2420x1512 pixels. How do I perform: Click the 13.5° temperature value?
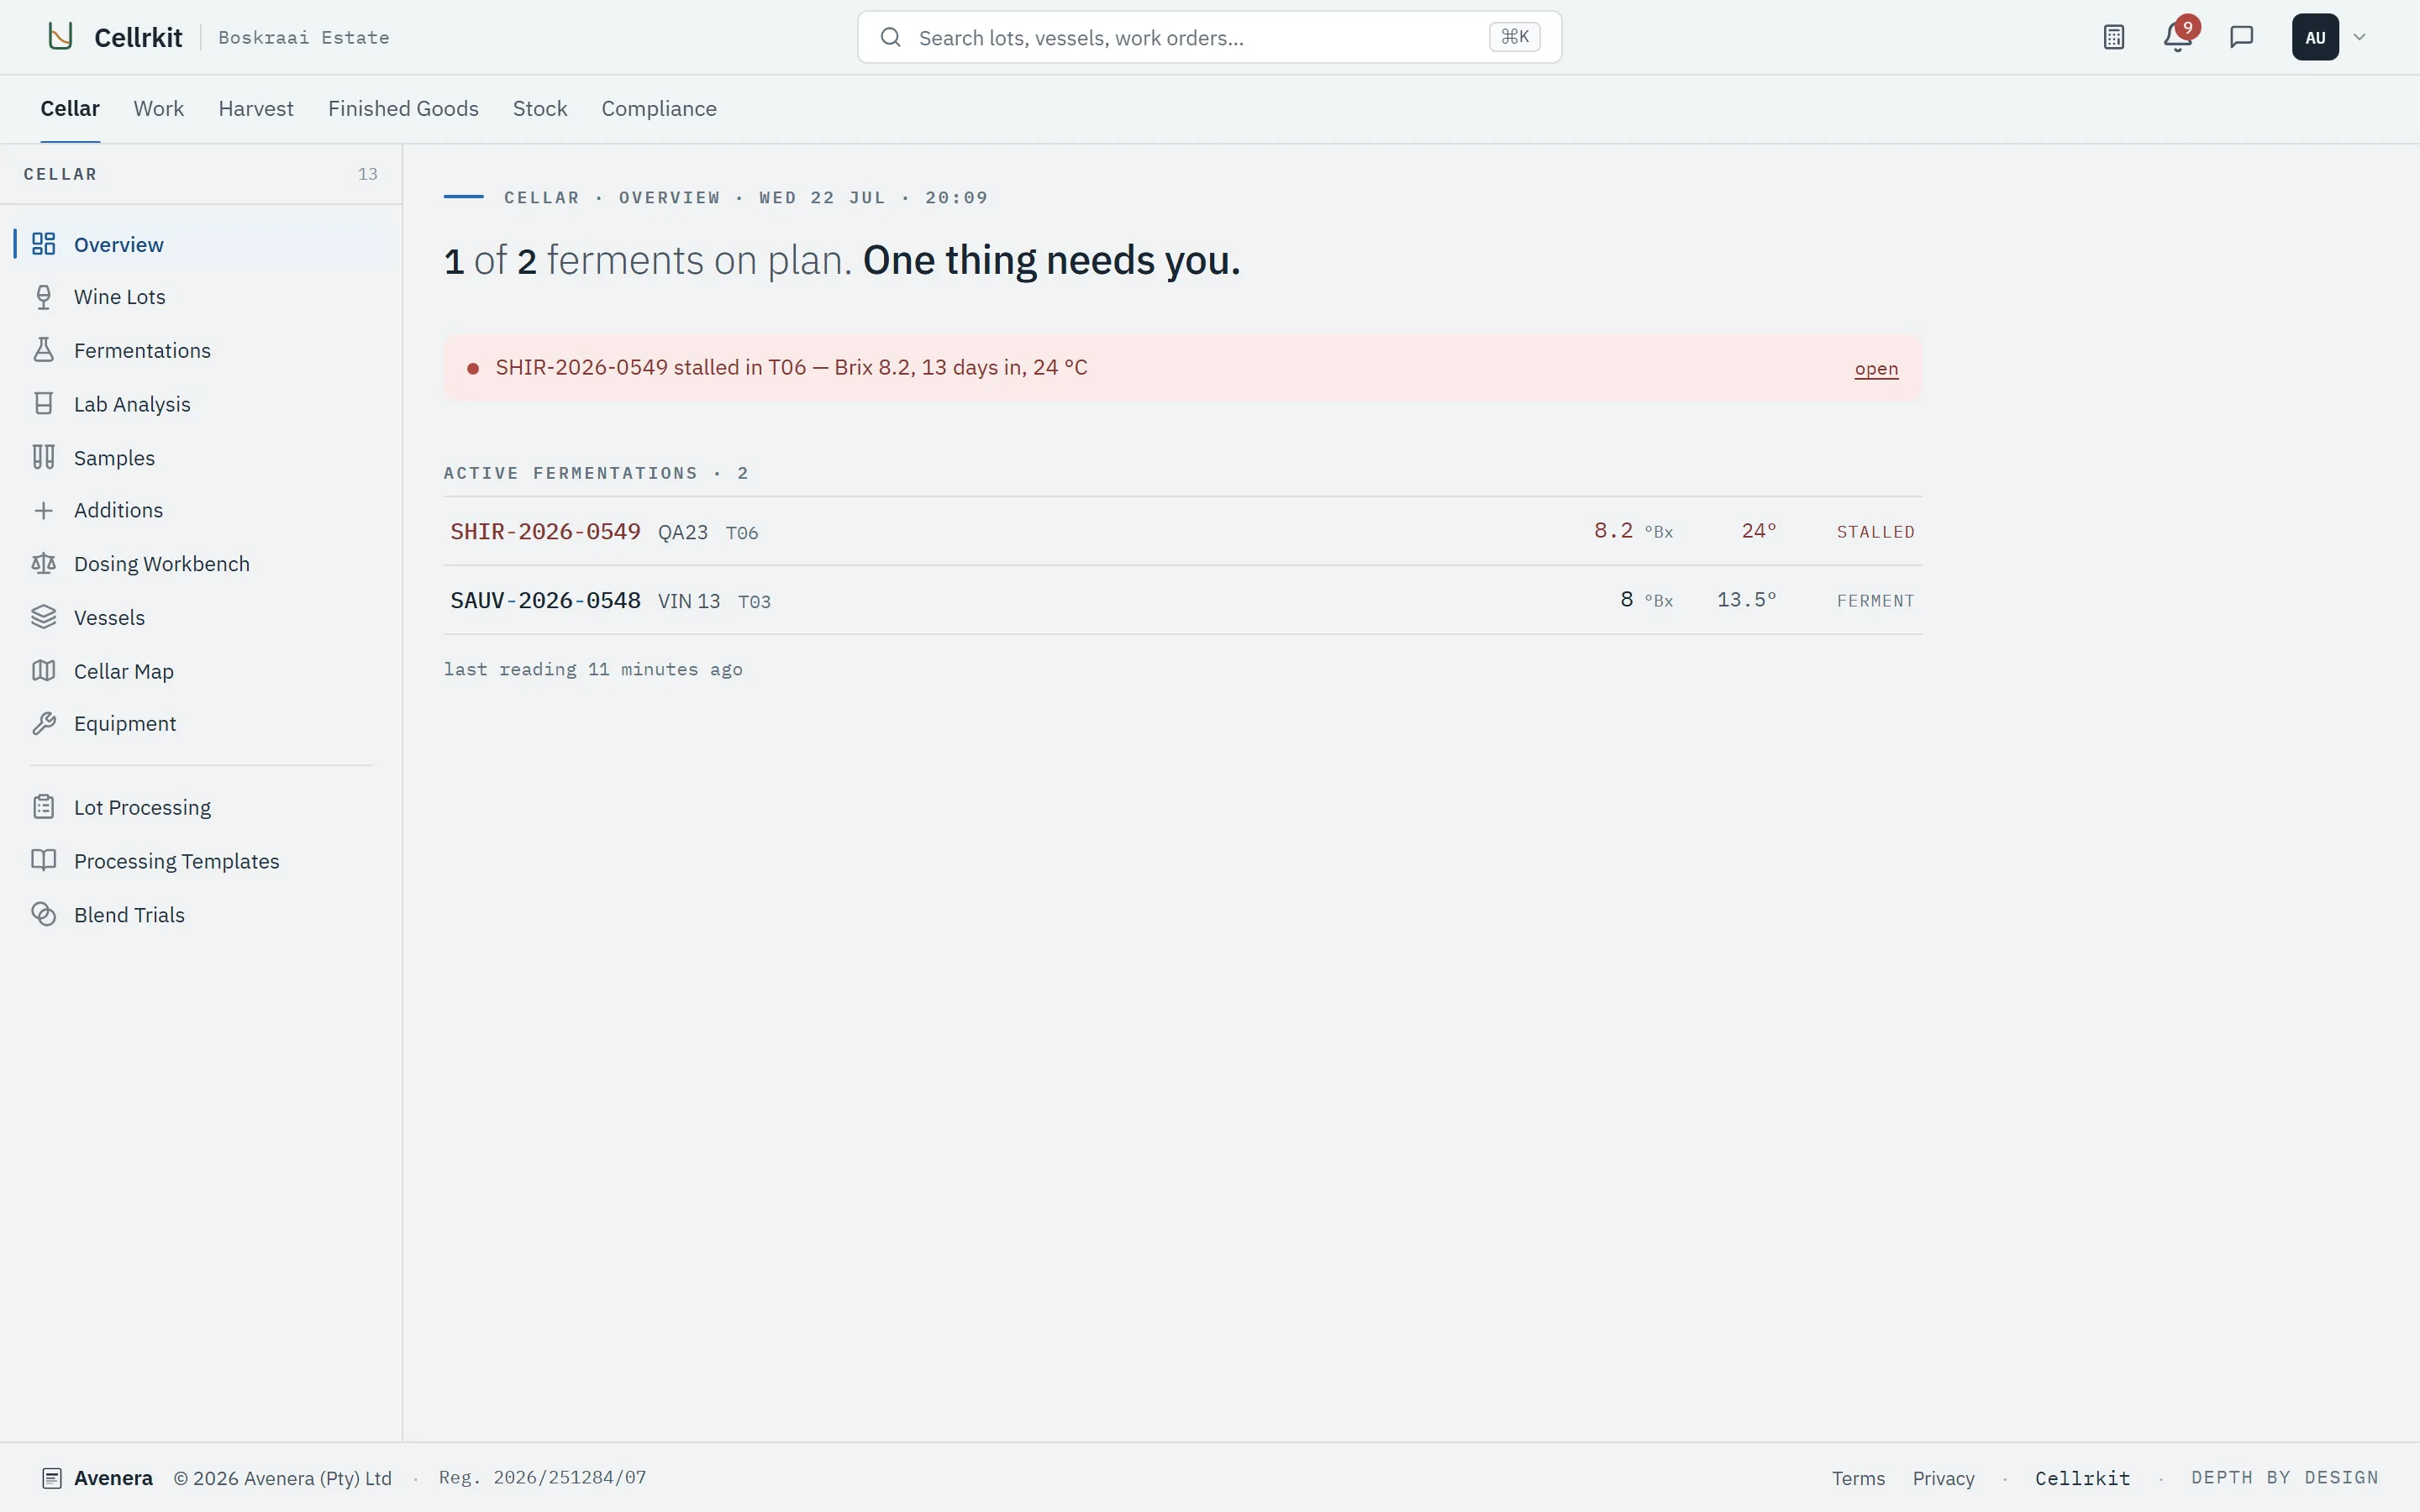point(1746,600)
